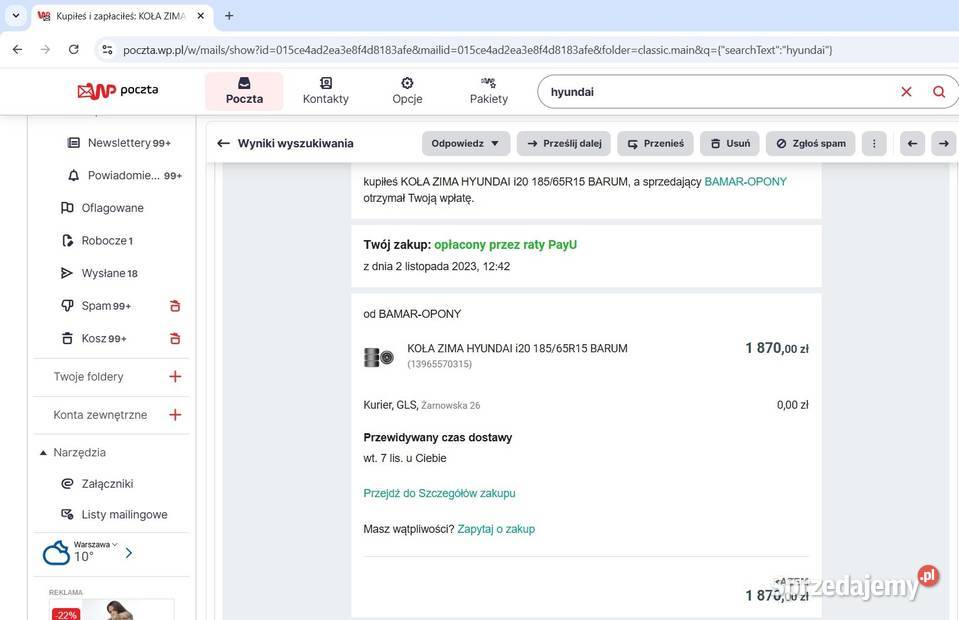Image resolution: width=959 pixels, height=620 pixels.
Task: Open Załączniki attachments tool
Action: click(98, 484)
